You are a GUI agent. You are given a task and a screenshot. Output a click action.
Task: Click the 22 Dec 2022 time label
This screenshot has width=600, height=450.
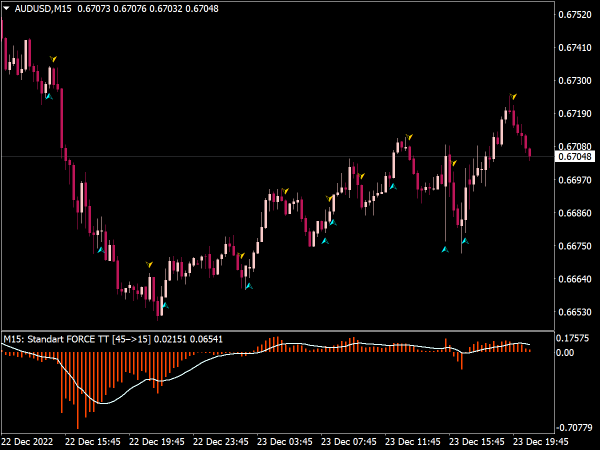point(28,442)
